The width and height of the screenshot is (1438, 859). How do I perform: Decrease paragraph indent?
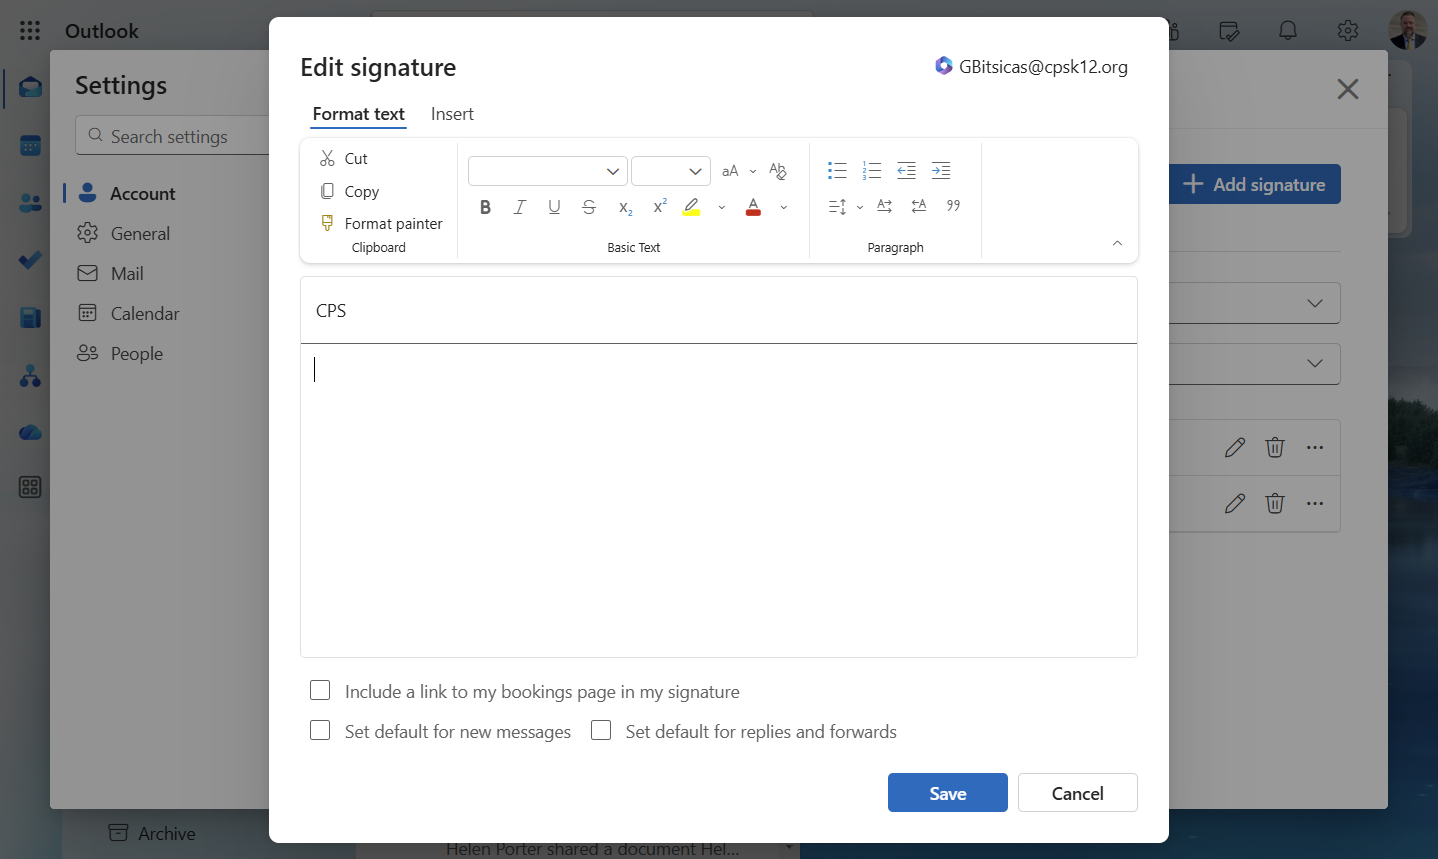(906, 171)
